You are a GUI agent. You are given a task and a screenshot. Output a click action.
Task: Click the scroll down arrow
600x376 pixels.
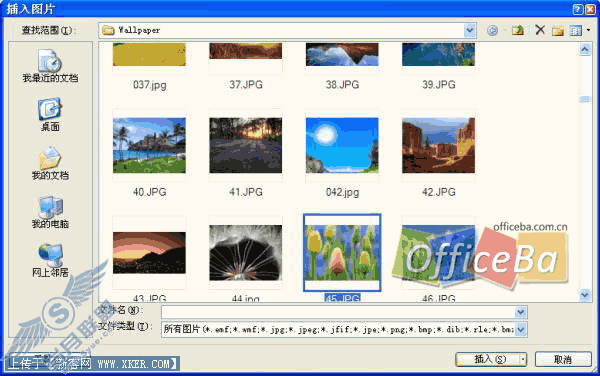pos(585,295)
